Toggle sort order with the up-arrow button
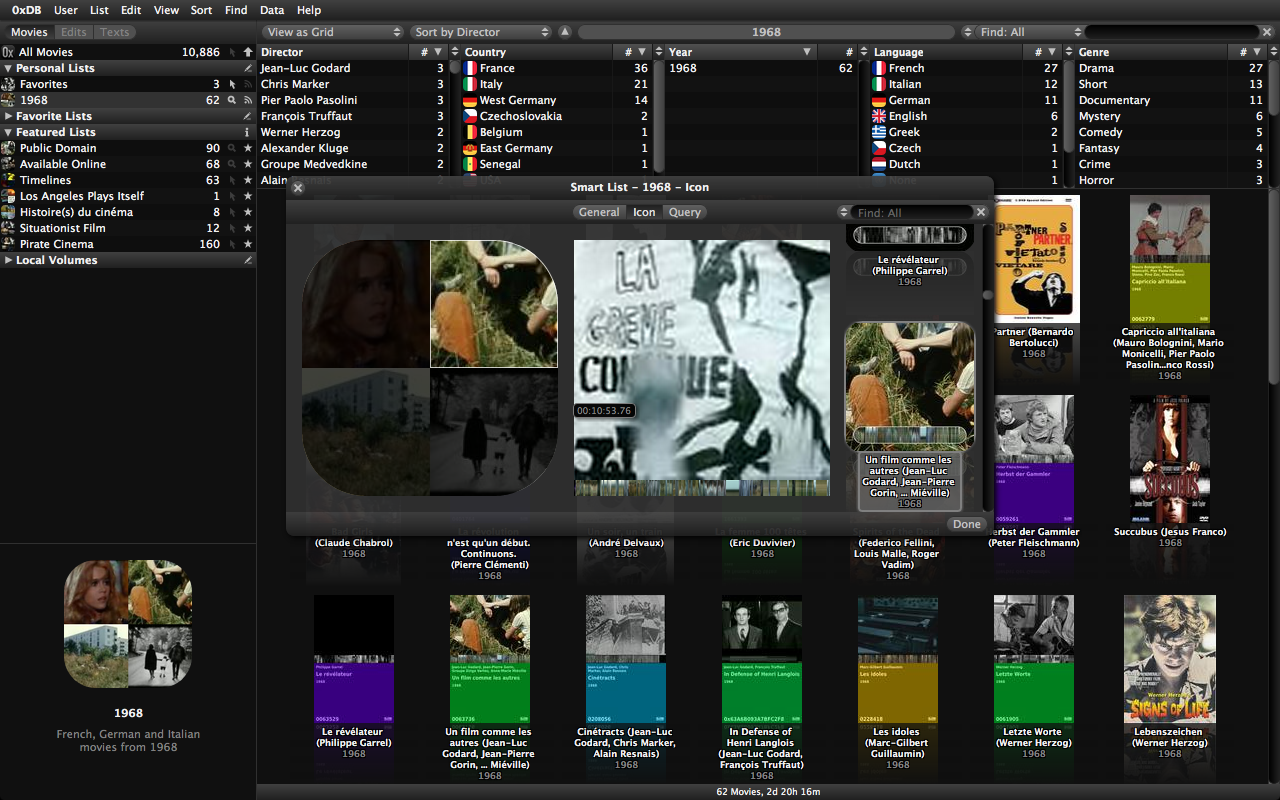 click(x=565, y=32)
